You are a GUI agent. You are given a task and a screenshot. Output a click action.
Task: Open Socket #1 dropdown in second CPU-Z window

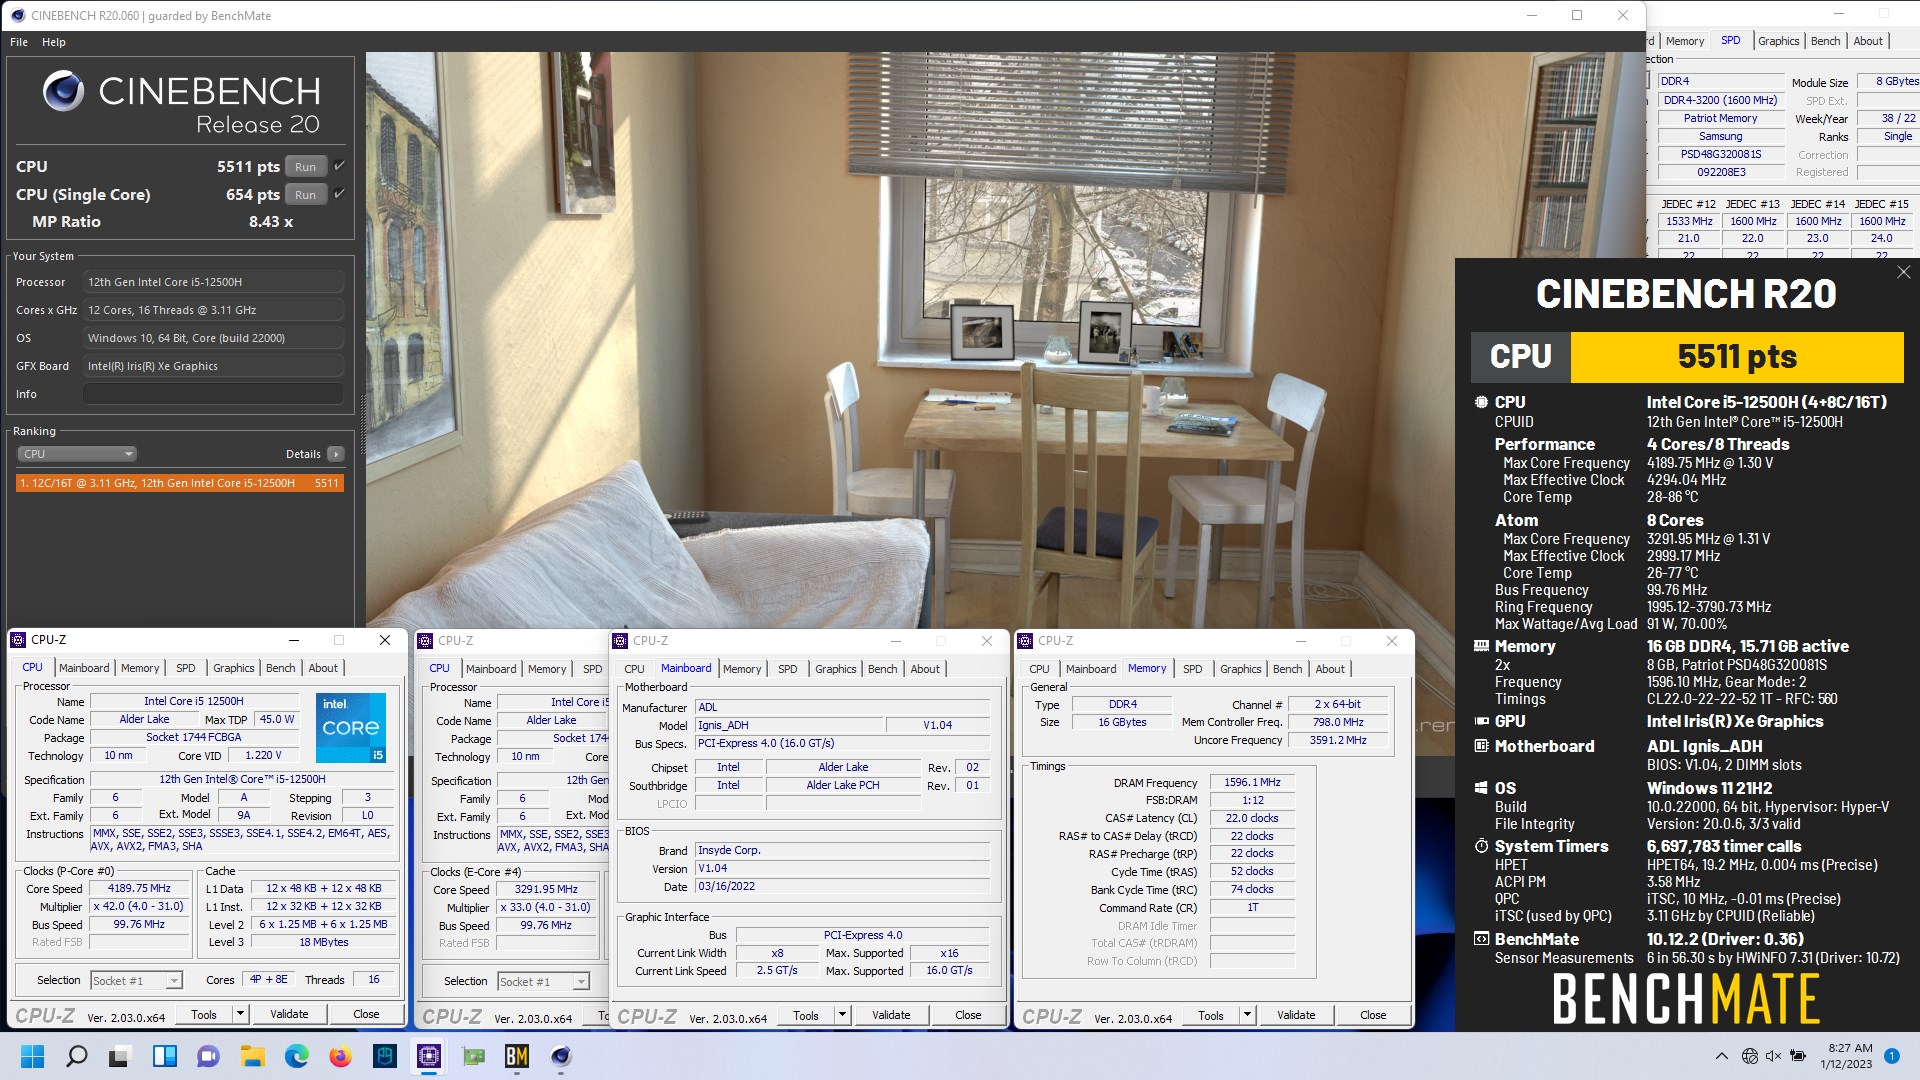point(543,982)
